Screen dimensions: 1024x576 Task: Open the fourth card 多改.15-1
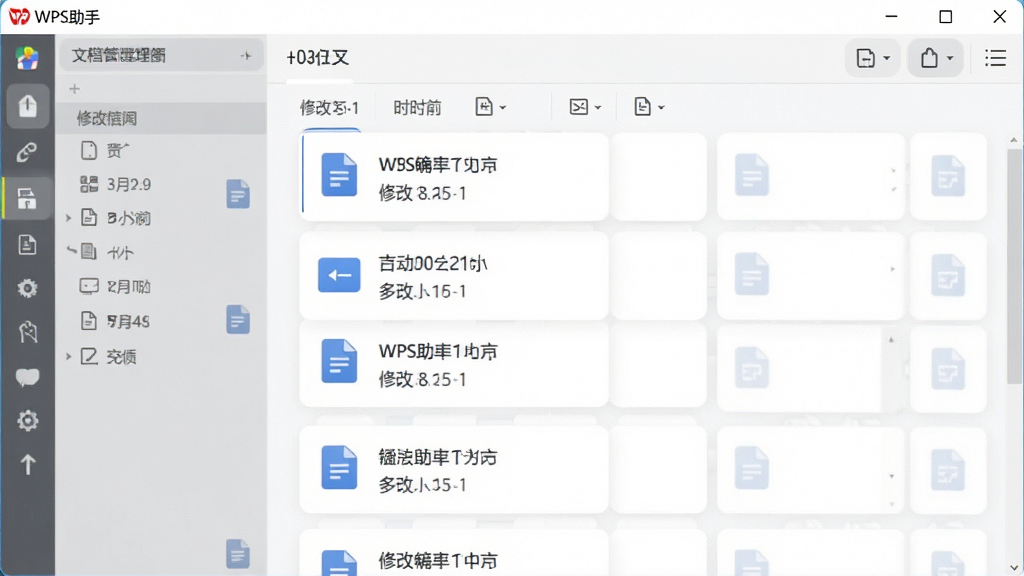454,470
